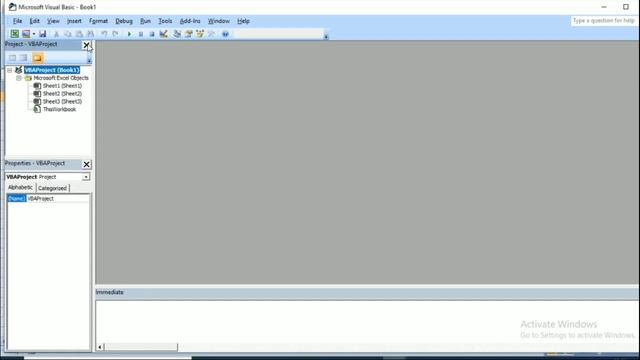Select ThisWorkbook tree item
This screenshot has width=640, height=360.
[x=59, y=109]
